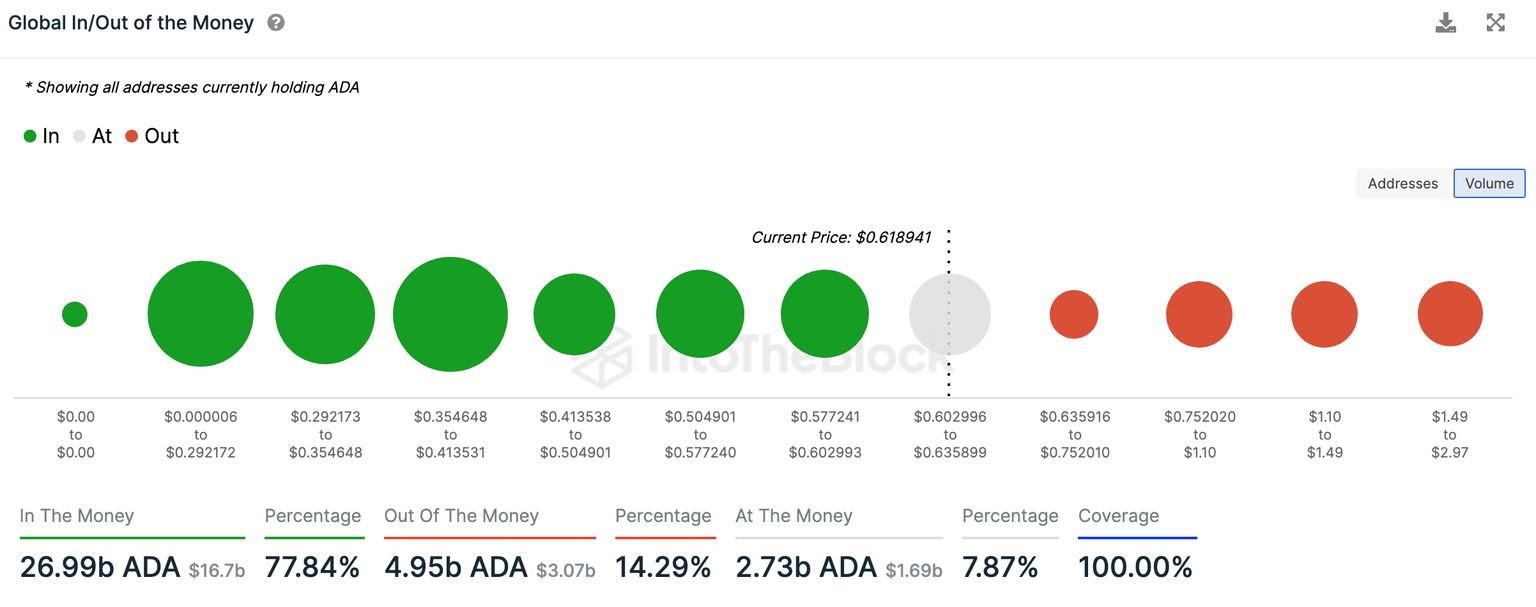The height and width of the screenshot is (607, 1536).
Task: Click the $0.635916 to $0.752010 red bubble
Action: (x=1074, y=313)
